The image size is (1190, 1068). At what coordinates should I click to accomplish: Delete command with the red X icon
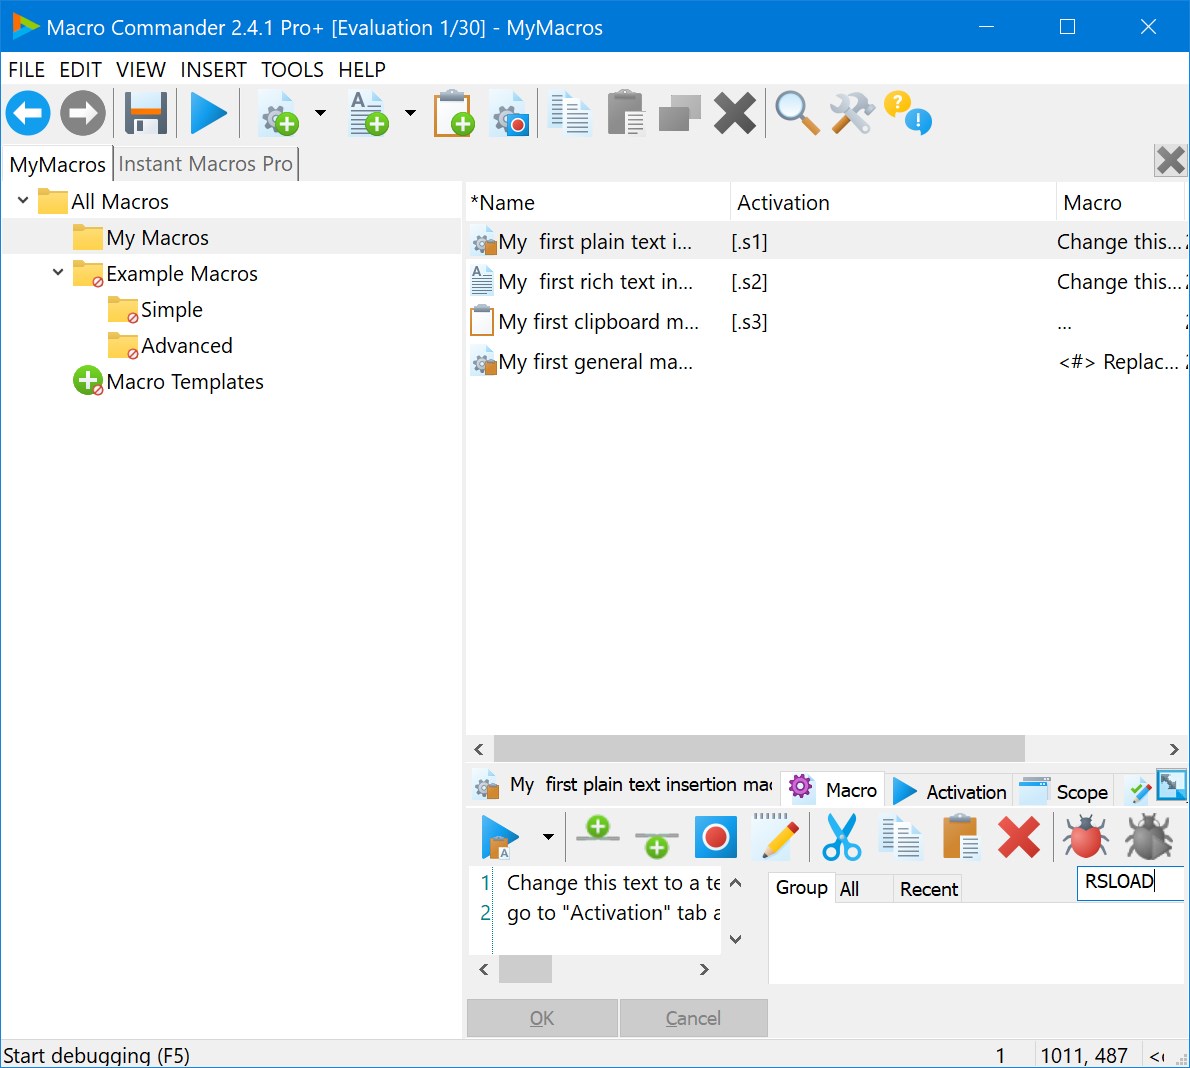click(1018, 837)
